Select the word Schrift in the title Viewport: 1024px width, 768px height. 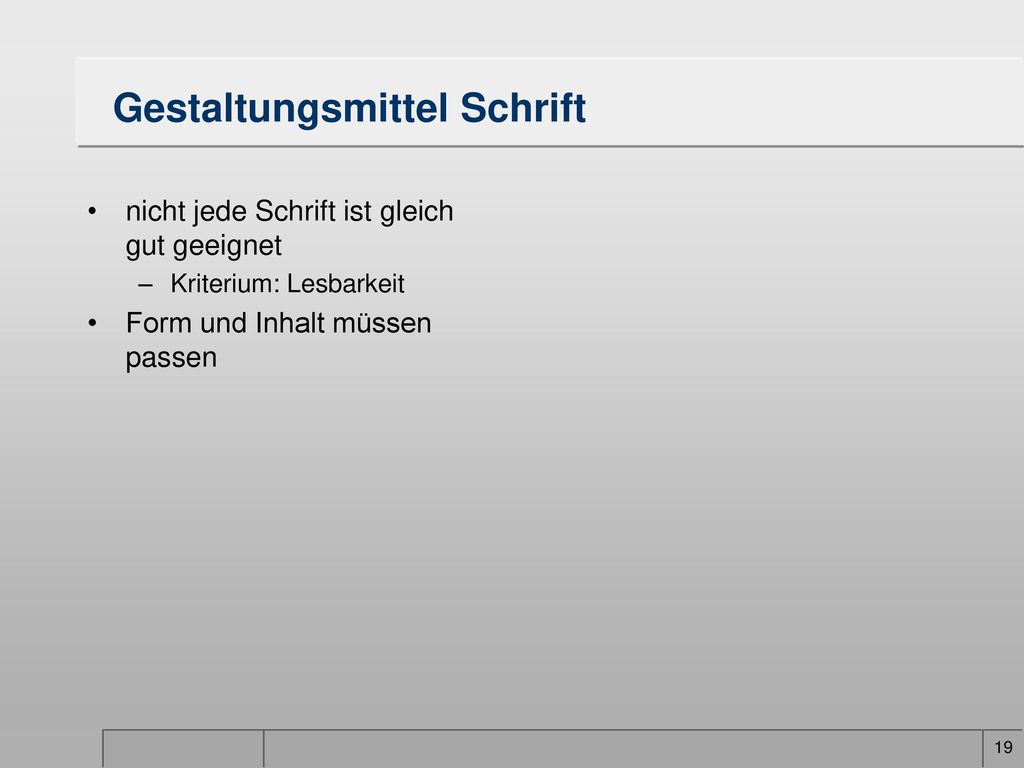[x=523, y=107]
